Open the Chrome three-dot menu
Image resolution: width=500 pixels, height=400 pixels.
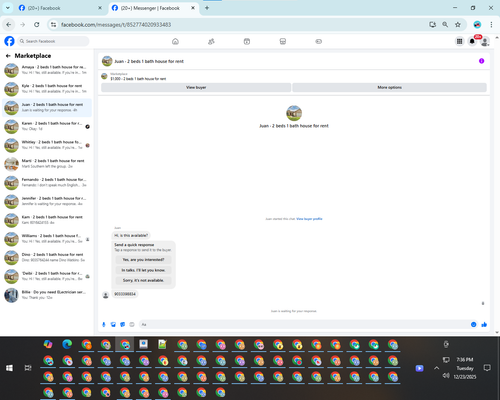(x=491, y=25)
